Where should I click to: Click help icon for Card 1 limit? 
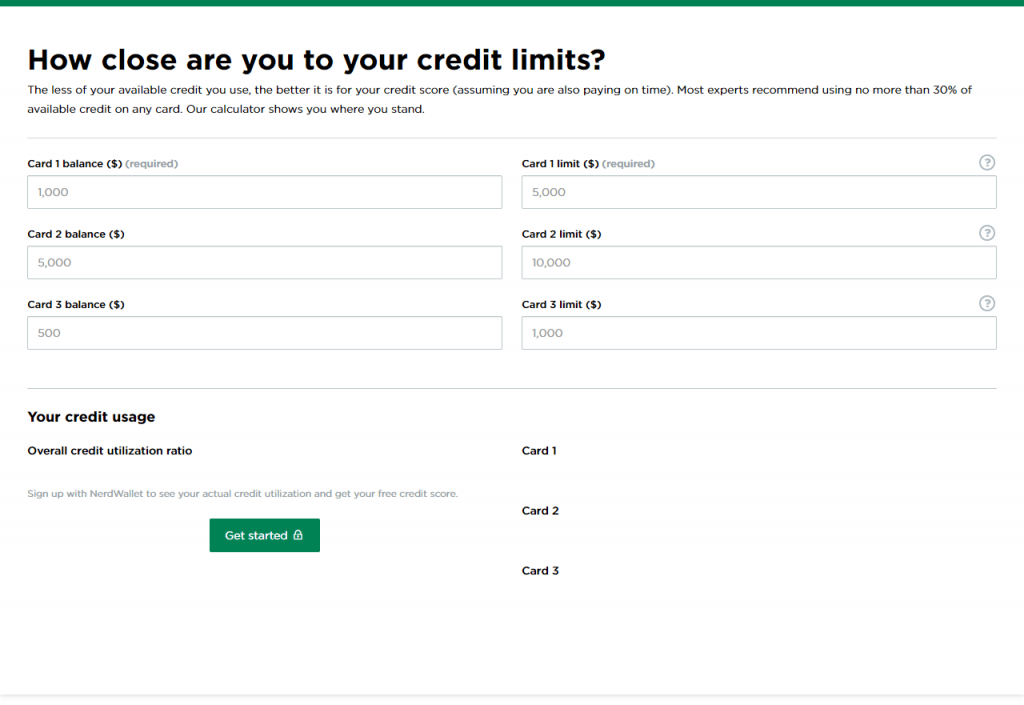coord(987,163)
